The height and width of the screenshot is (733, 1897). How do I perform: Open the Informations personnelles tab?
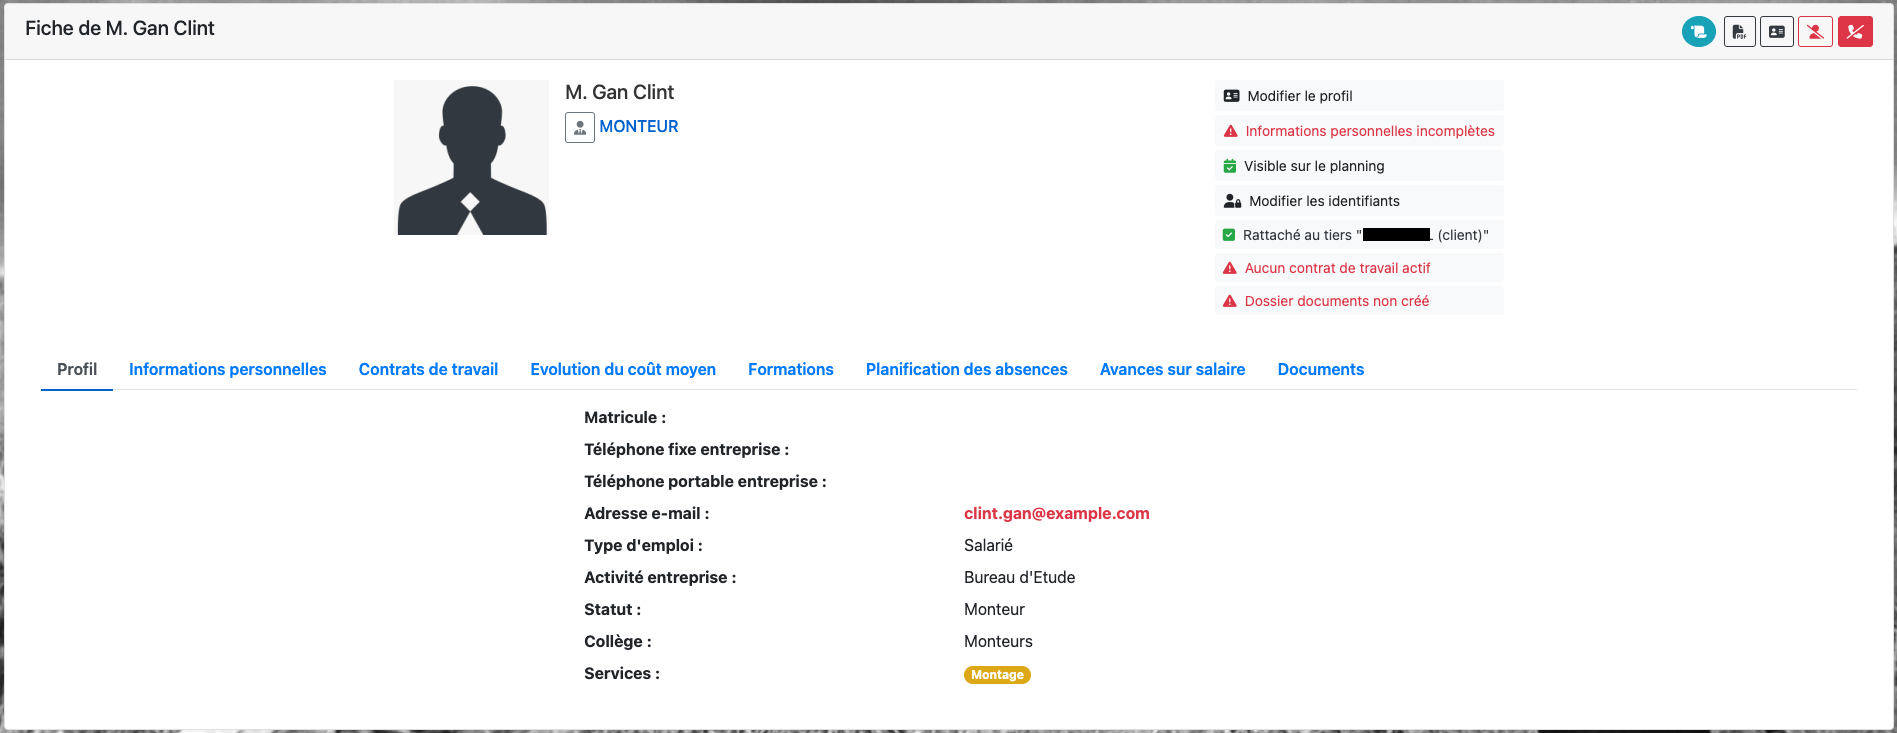[227, 369]
